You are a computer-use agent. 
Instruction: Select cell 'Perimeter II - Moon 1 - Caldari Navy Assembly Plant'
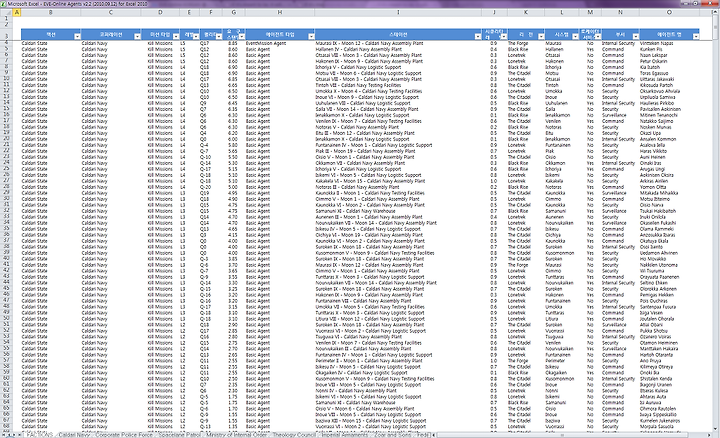tap(398, 361)
